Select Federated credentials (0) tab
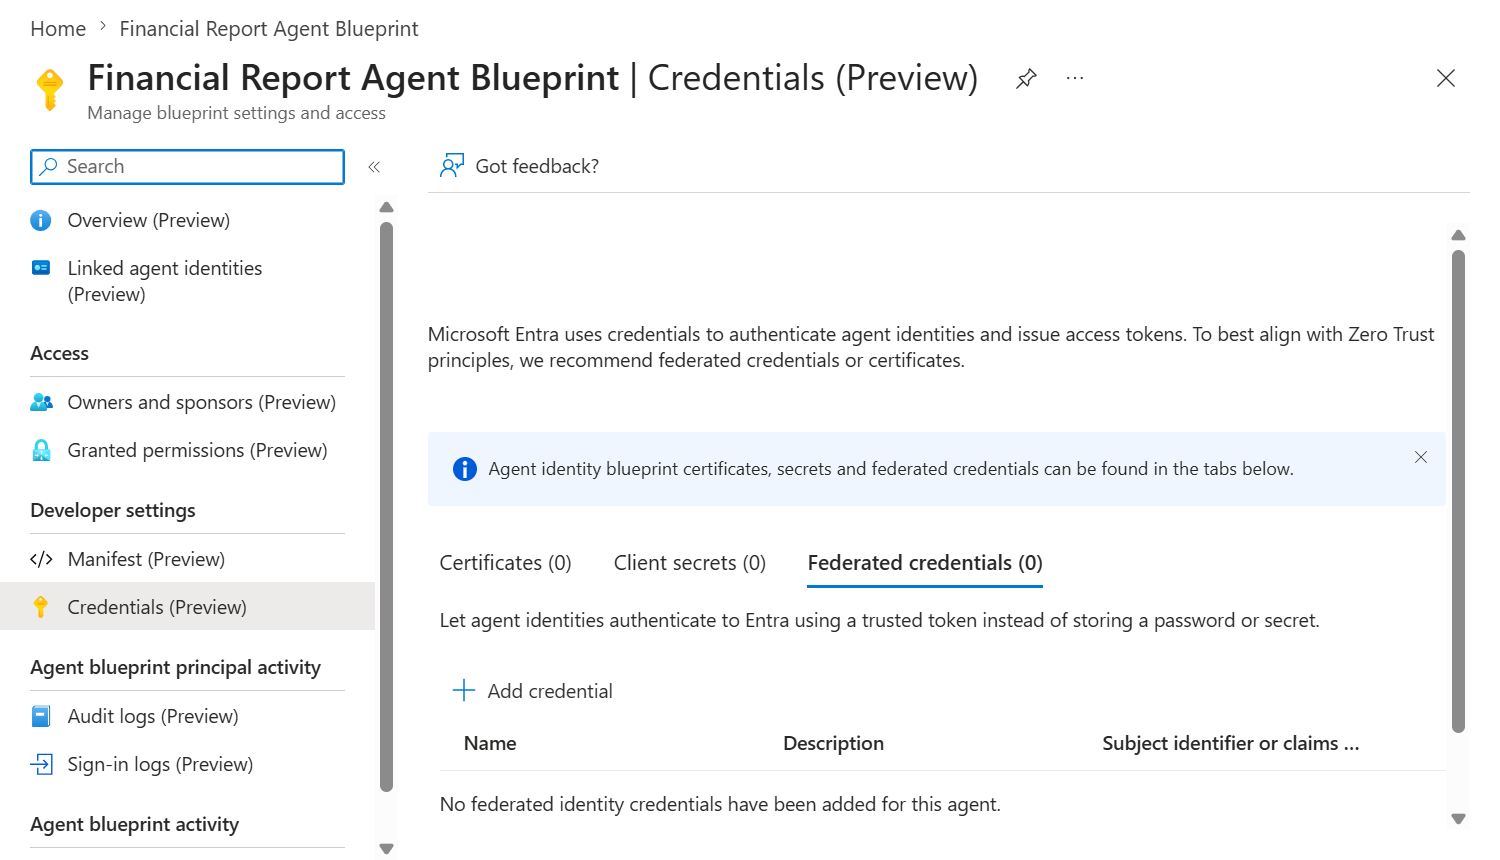The height and width of the screenshot is (860, 1500). coord(925,563)
